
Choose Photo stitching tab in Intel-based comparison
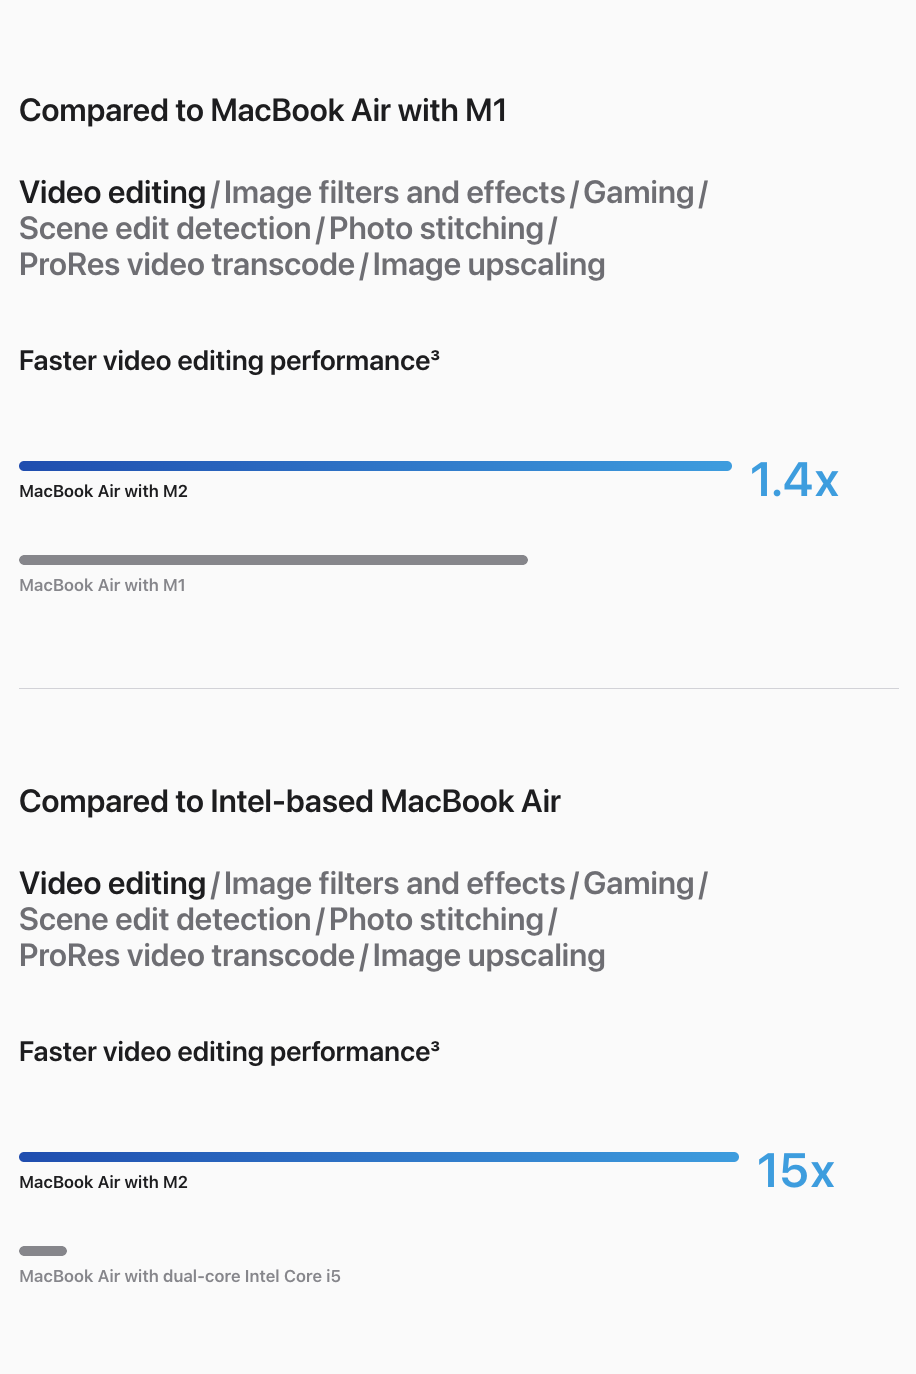(436, 919)
